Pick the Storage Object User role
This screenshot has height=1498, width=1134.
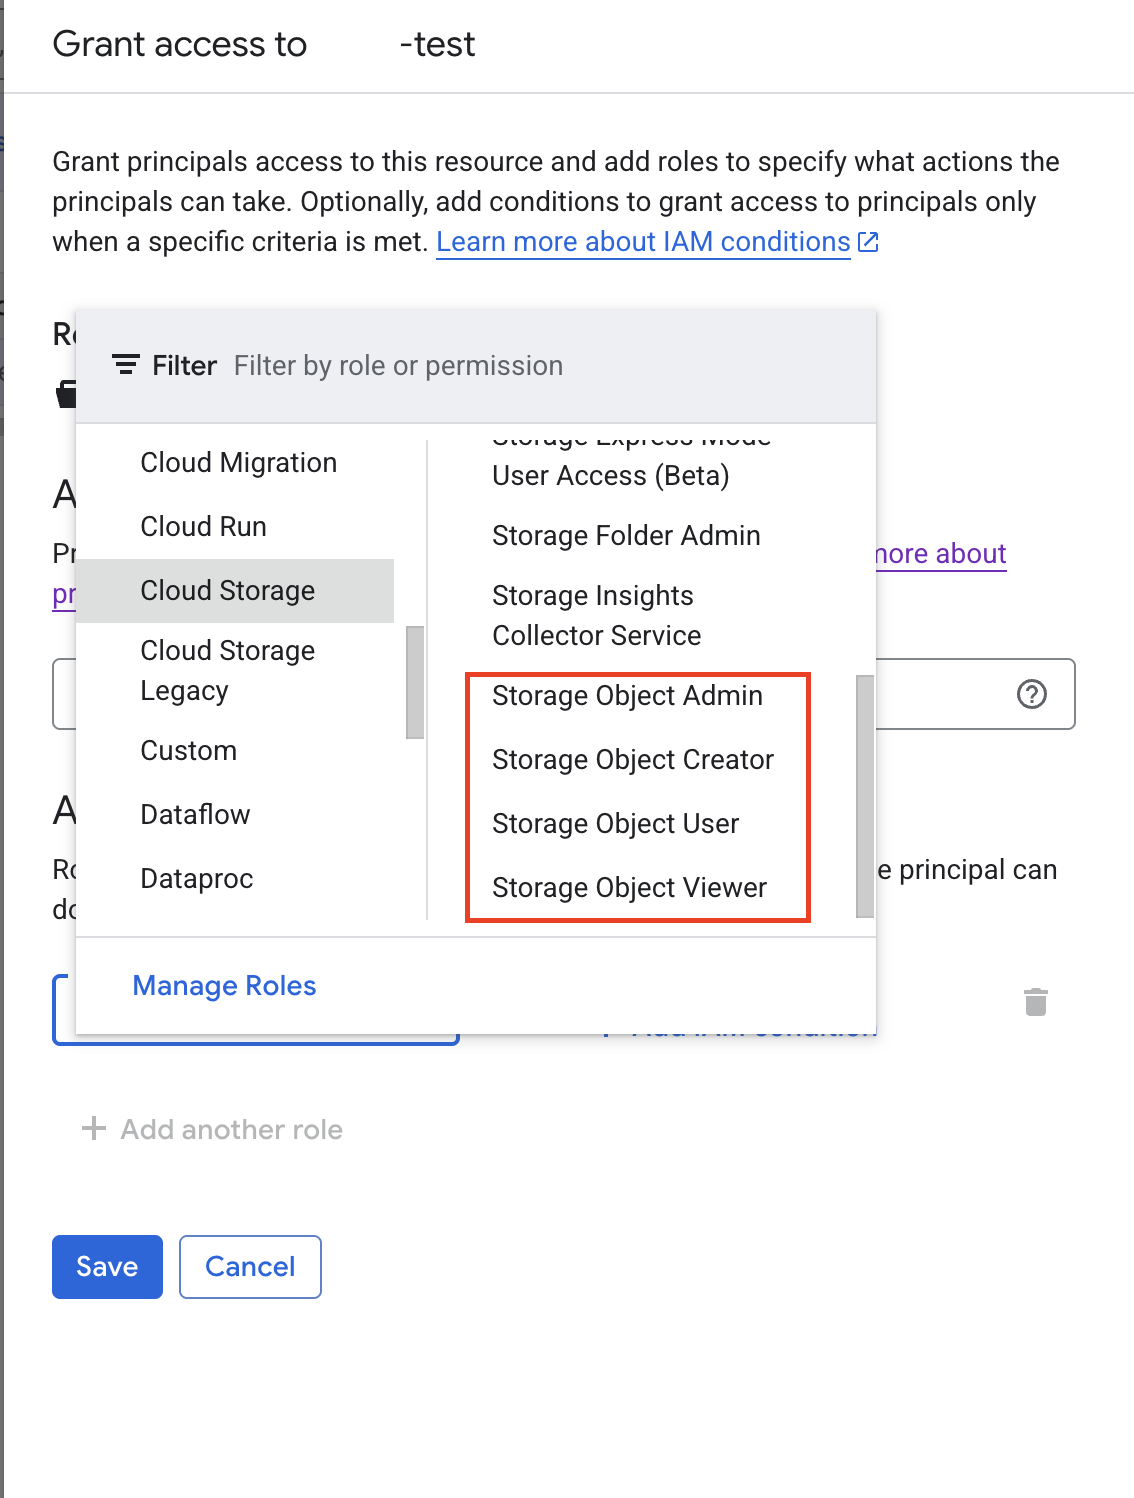[615, 824]
